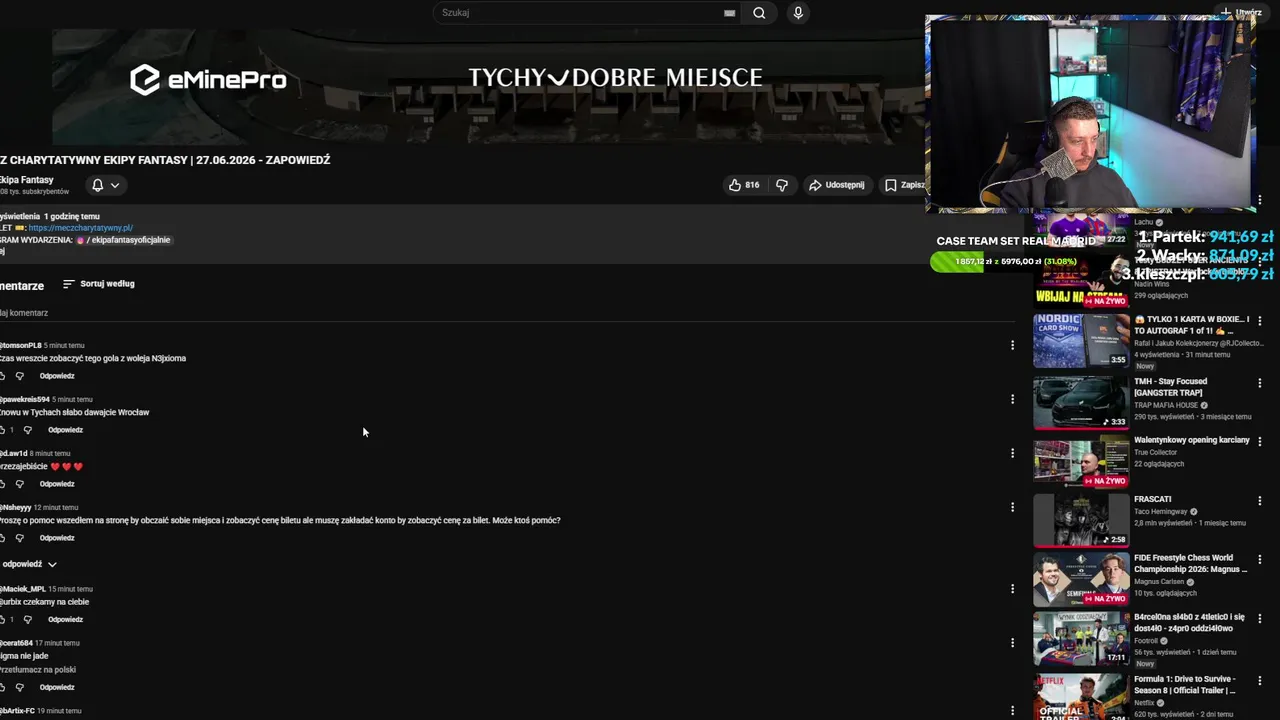This screenshot has height=720, width=1280.
Task: Open options menu for TYLKO 1 KARTA W BOXIE video
Action: tap(1260, 321)
